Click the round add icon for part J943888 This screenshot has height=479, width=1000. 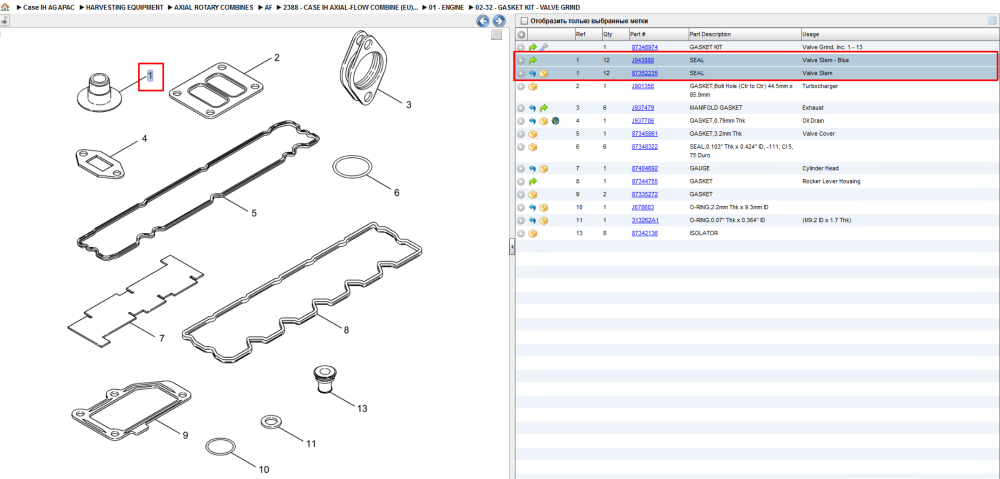521,61
